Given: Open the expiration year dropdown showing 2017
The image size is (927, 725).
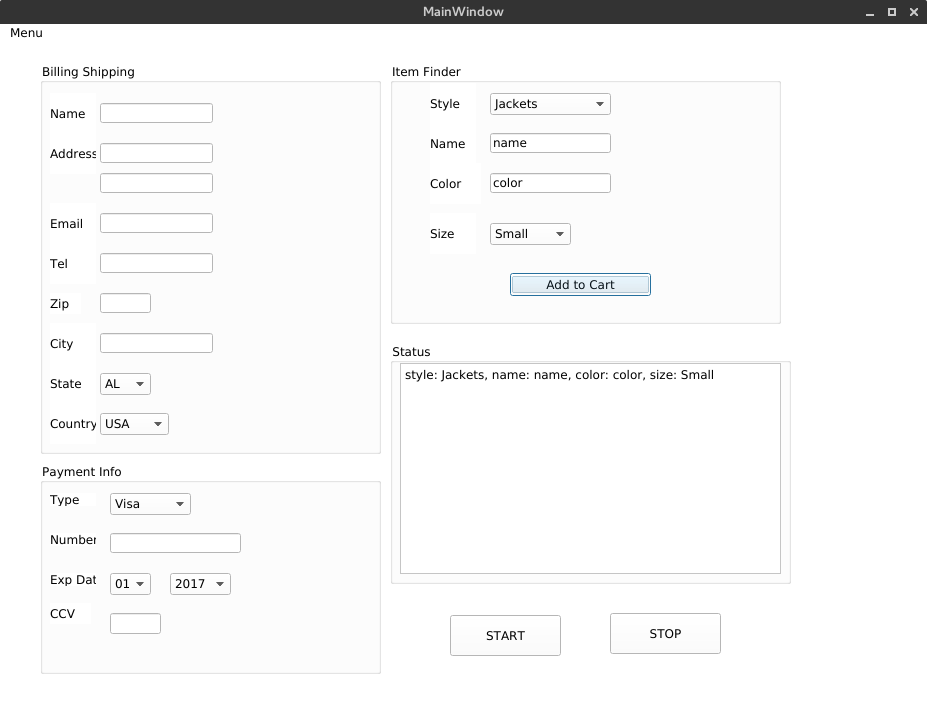Looking at the screenshot, I should [x=200, y=584].
